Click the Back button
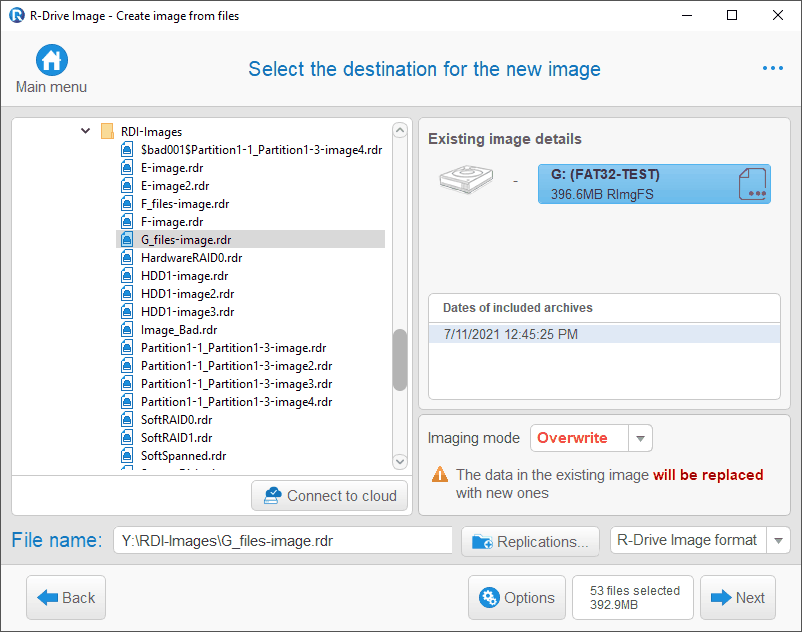The height and width of the screenshot is (632, 802). point(66,597)
